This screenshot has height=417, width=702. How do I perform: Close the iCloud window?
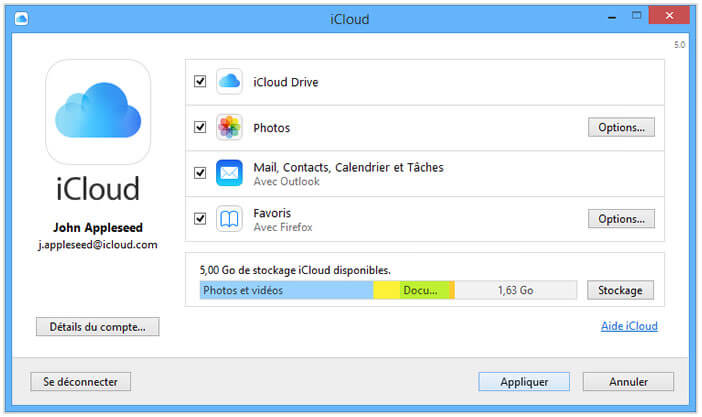pos(671,16)
